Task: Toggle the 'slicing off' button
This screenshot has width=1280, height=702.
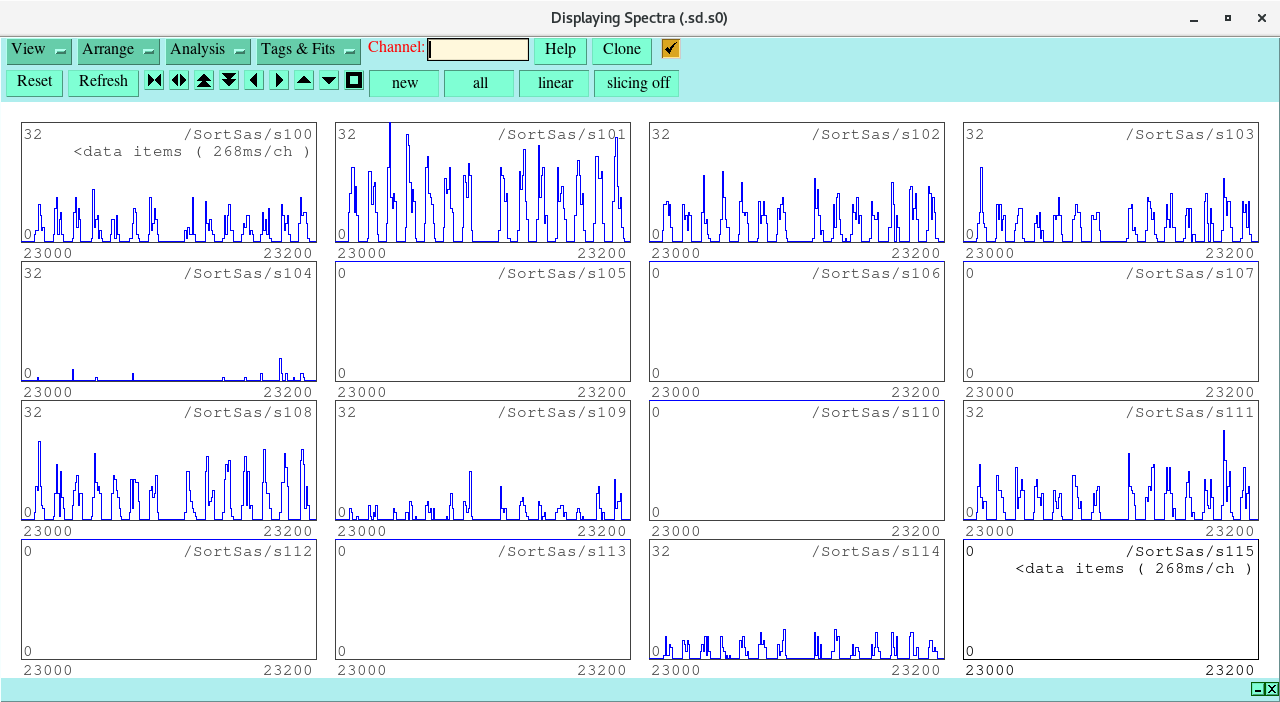Action: tap(637, 83)
